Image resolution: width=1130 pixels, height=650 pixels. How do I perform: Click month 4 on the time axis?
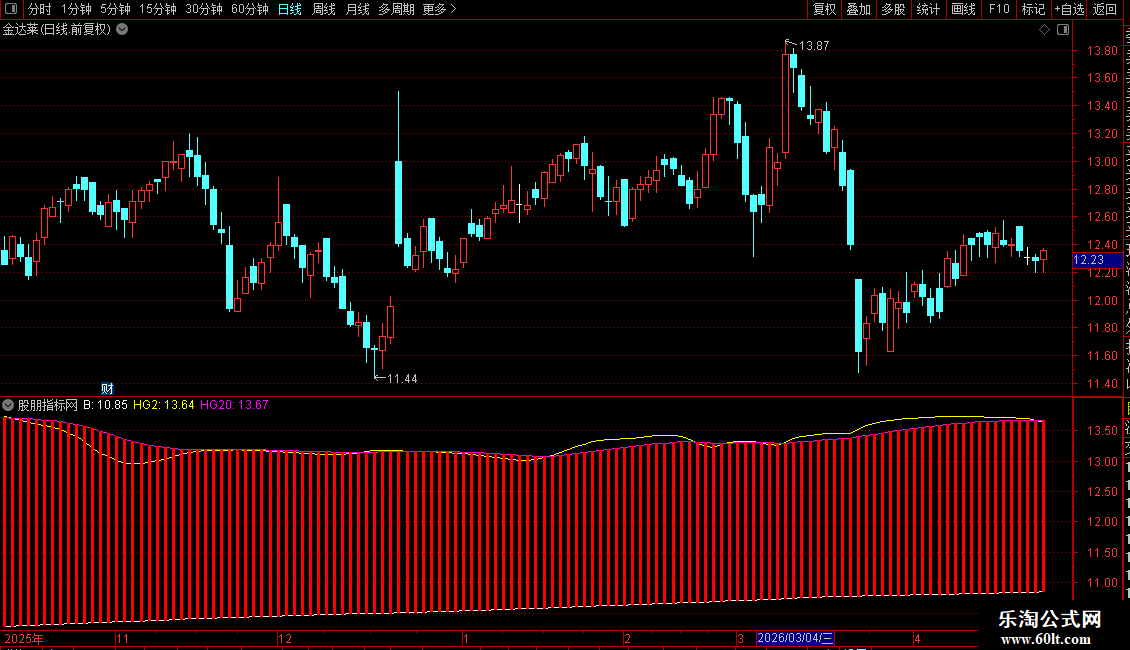point(917,638)
